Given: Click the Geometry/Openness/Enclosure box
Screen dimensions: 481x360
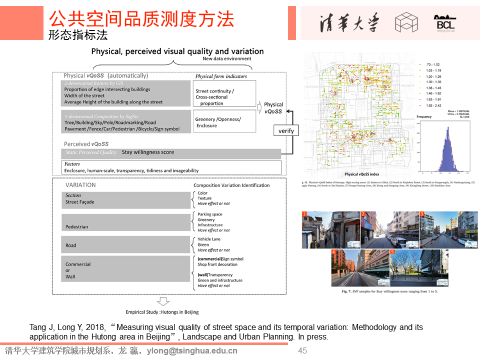Looking at the screenshot, I should (225, 121).
